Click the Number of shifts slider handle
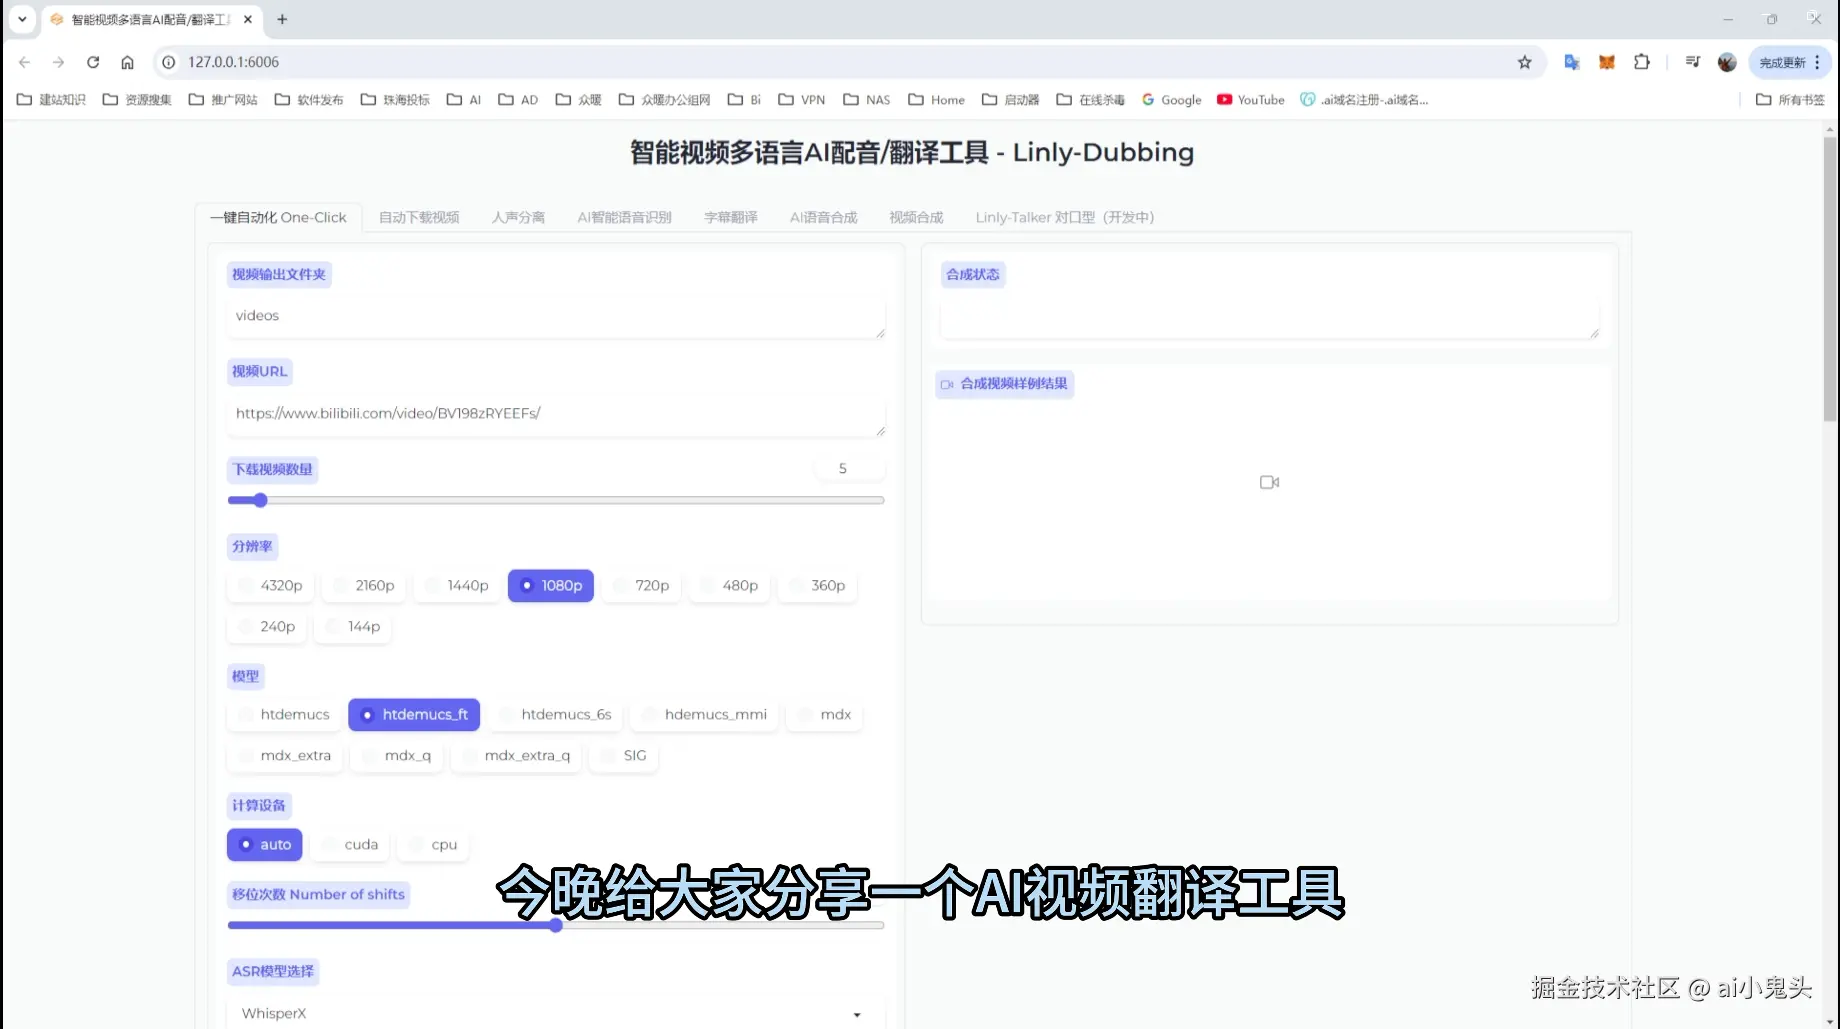 point(555,925)
